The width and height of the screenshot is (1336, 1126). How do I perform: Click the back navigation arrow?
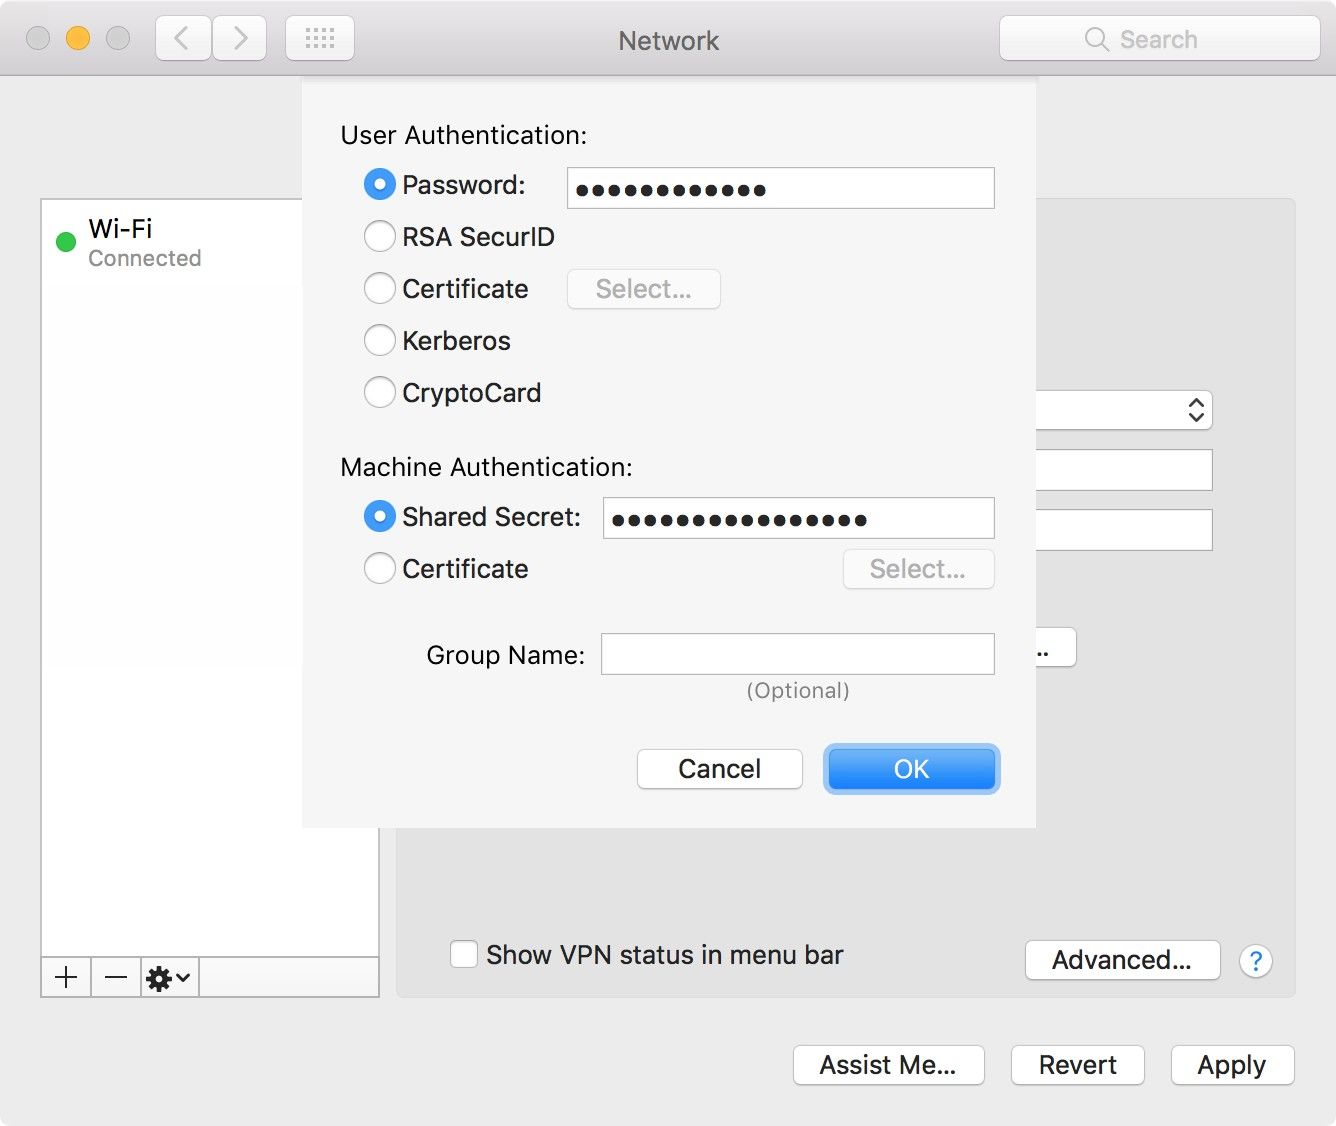[x=182, y=37]
